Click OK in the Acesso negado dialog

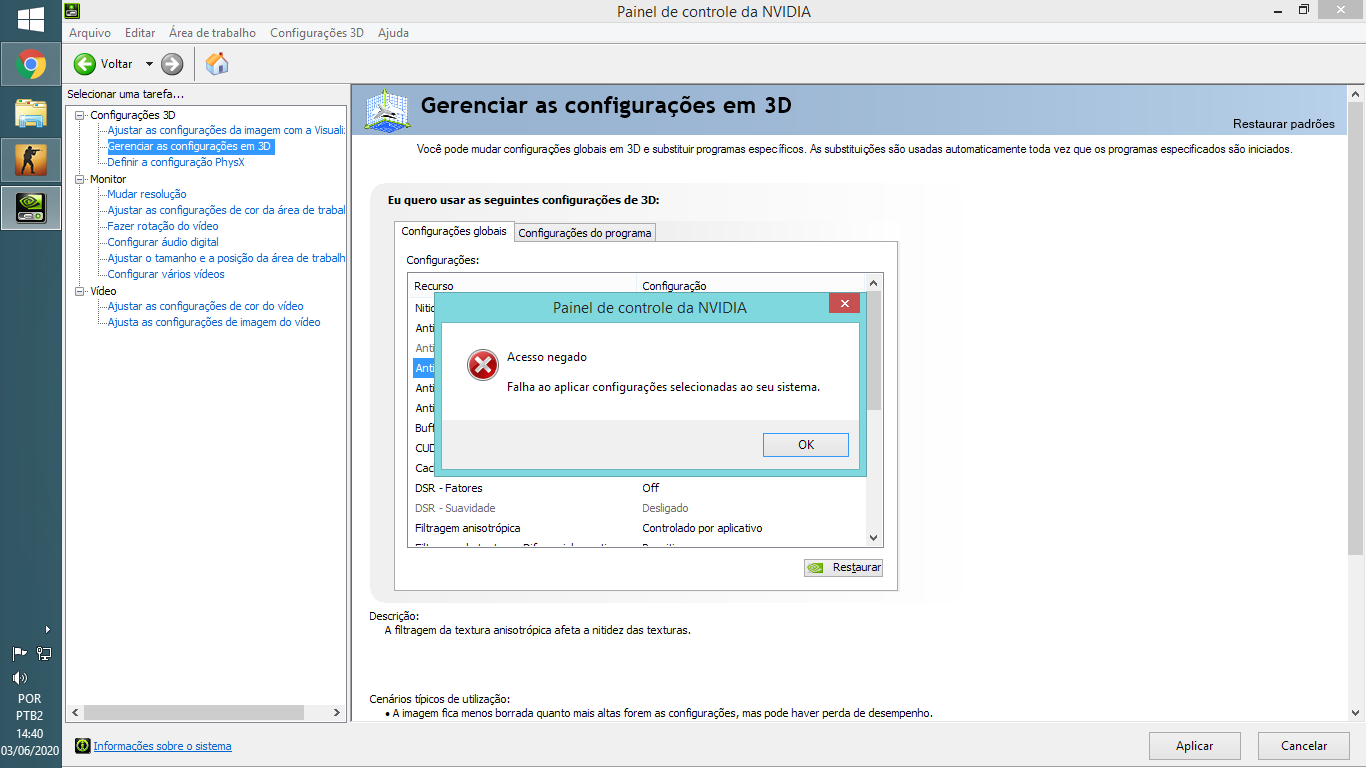pyautogui.click(x=805, y=445)
